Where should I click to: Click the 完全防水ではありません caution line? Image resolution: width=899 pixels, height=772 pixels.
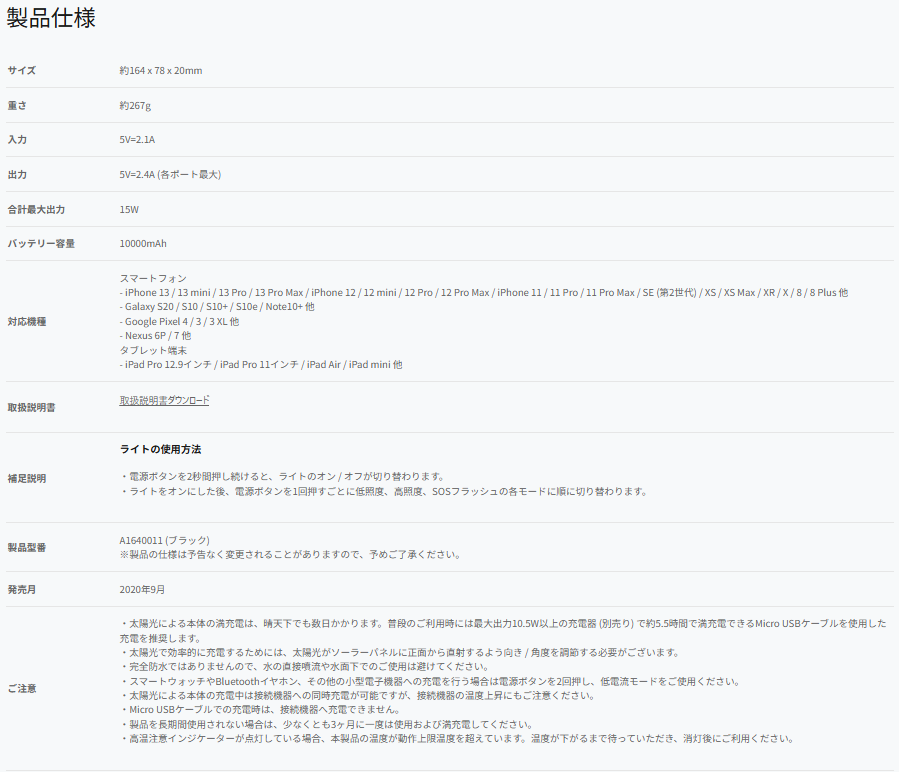[x=304, y=666]
